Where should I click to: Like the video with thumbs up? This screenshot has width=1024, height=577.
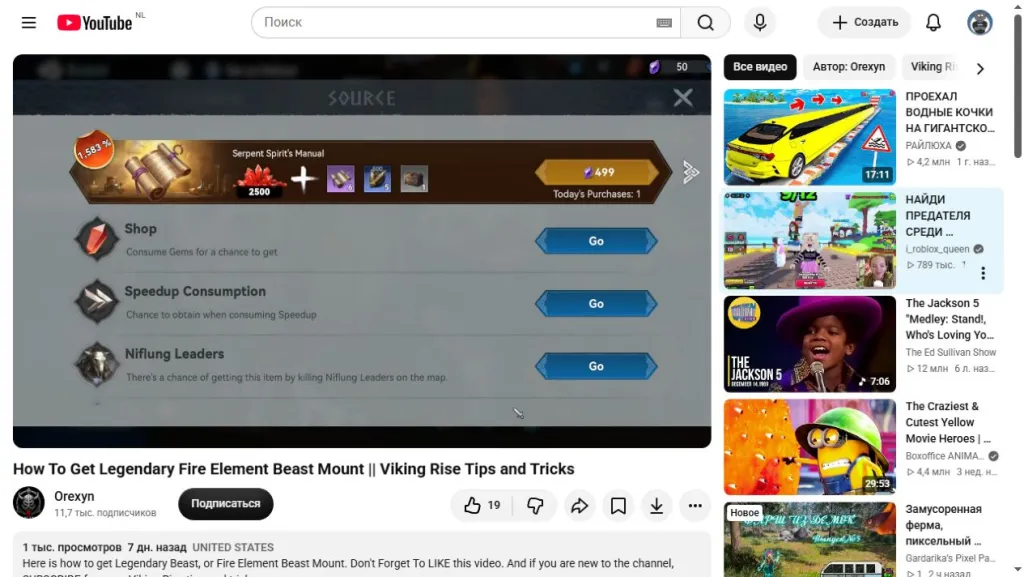pos(482,505)
